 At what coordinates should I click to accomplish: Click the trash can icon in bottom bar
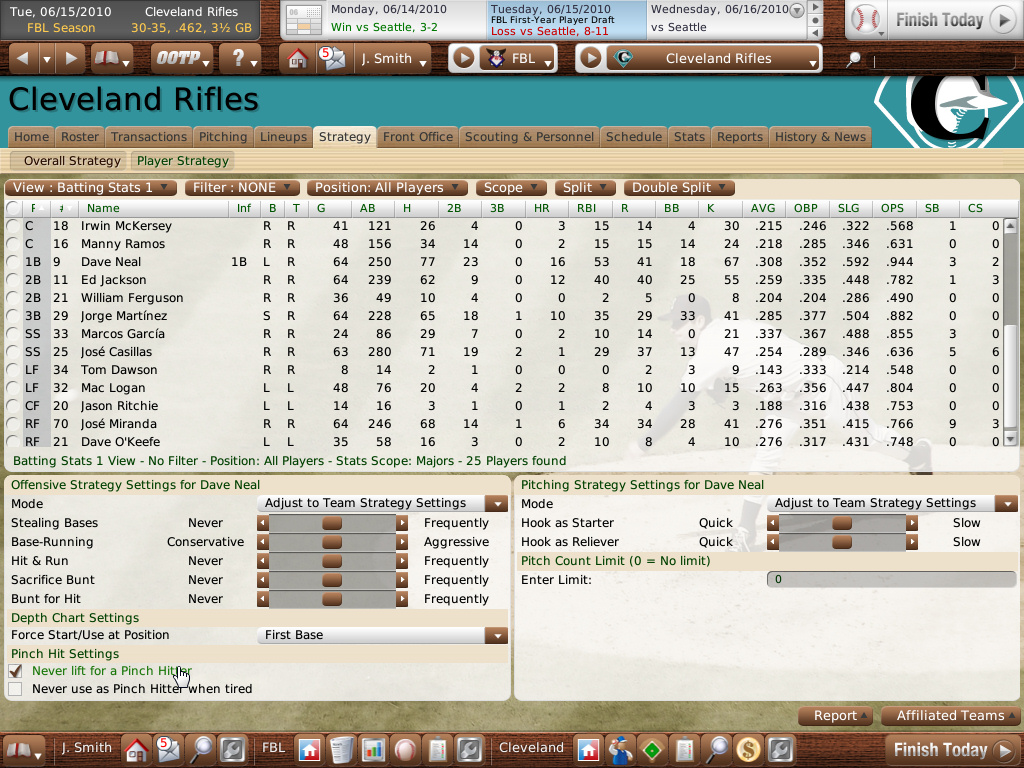coord(341,748)
